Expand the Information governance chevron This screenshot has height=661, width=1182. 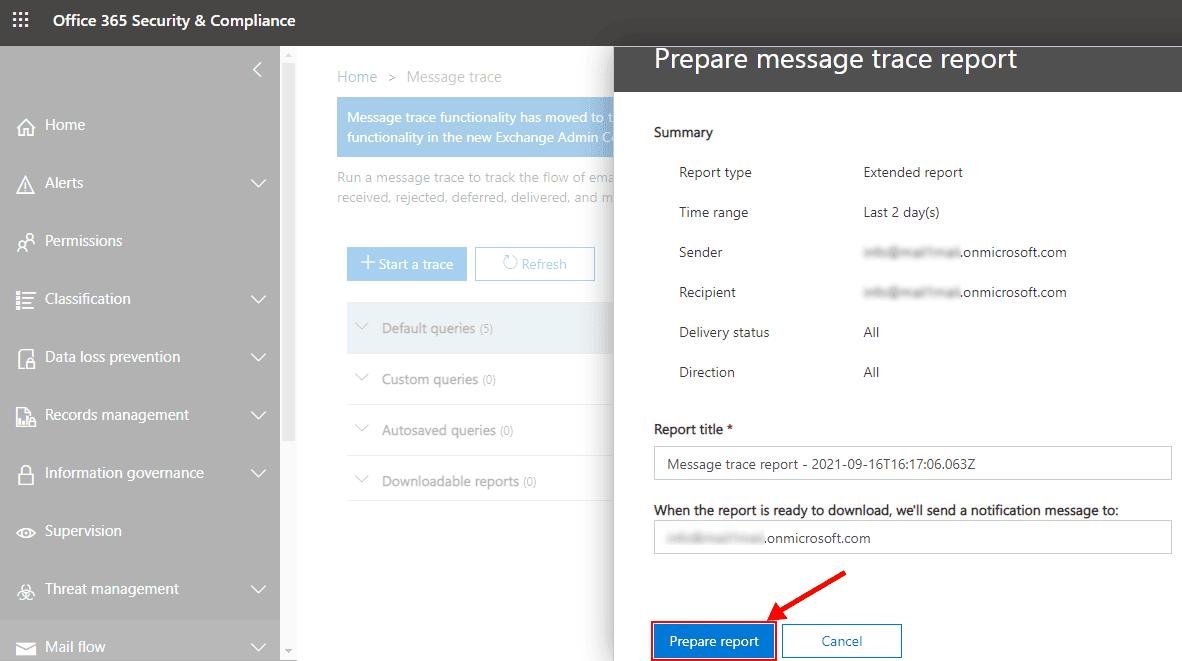coord(258,473)
